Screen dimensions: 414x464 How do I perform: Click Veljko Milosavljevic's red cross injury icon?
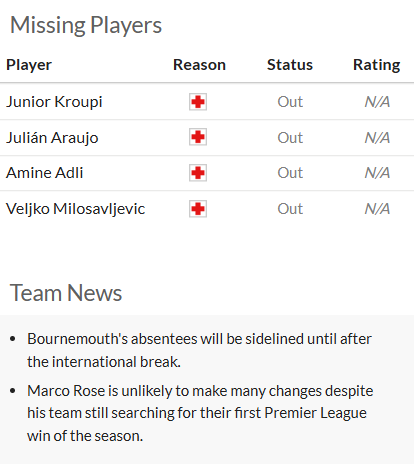pos(198,209)
